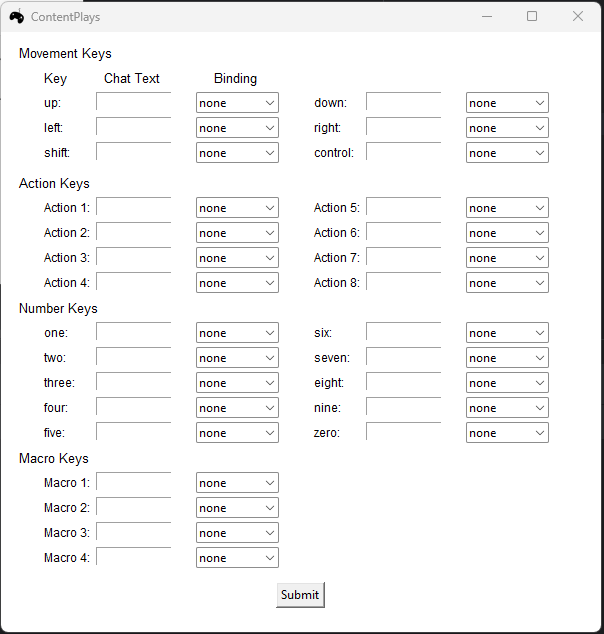This screenshot has width=604, height=634.
Task: Open the shift binding dropdown
Action: click(237, 153)
